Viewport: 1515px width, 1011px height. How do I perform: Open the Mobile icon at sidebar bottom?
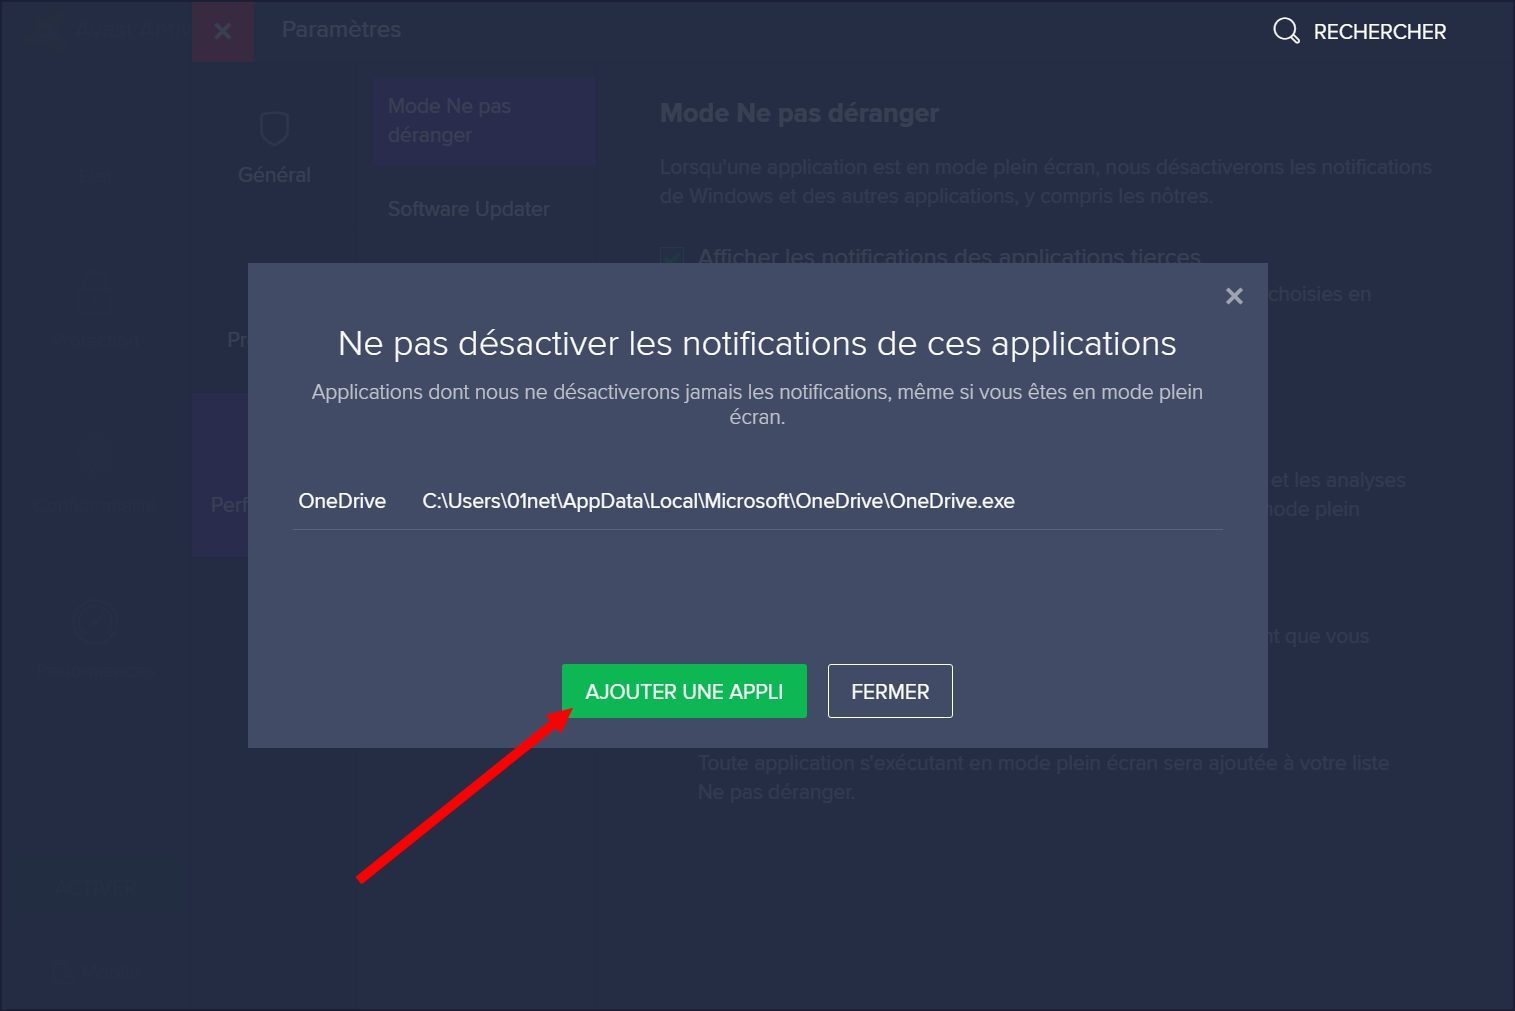pyautogui.click(x=95, y=970)
